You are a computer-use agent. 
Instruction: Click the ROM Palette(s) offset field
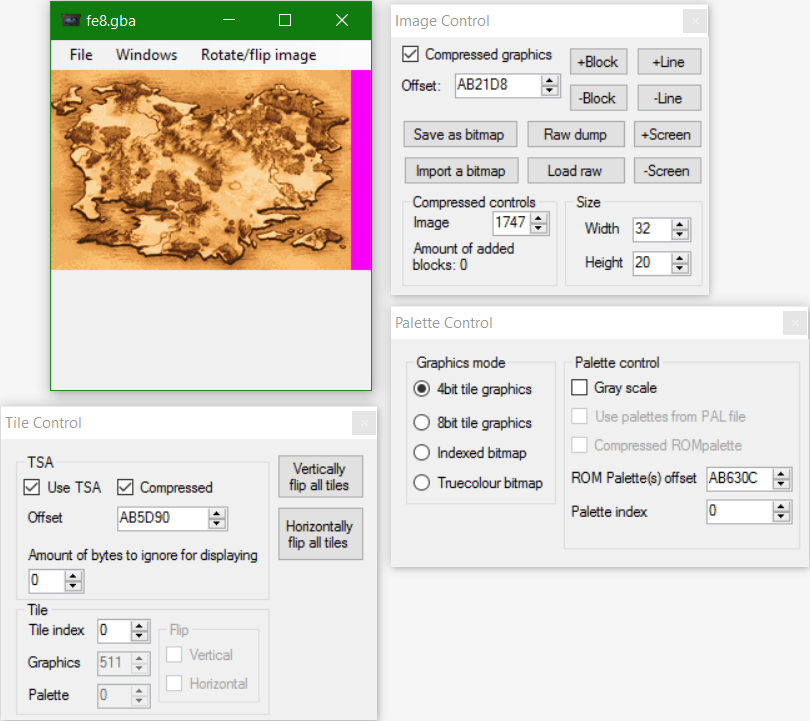tap(737, 478)
